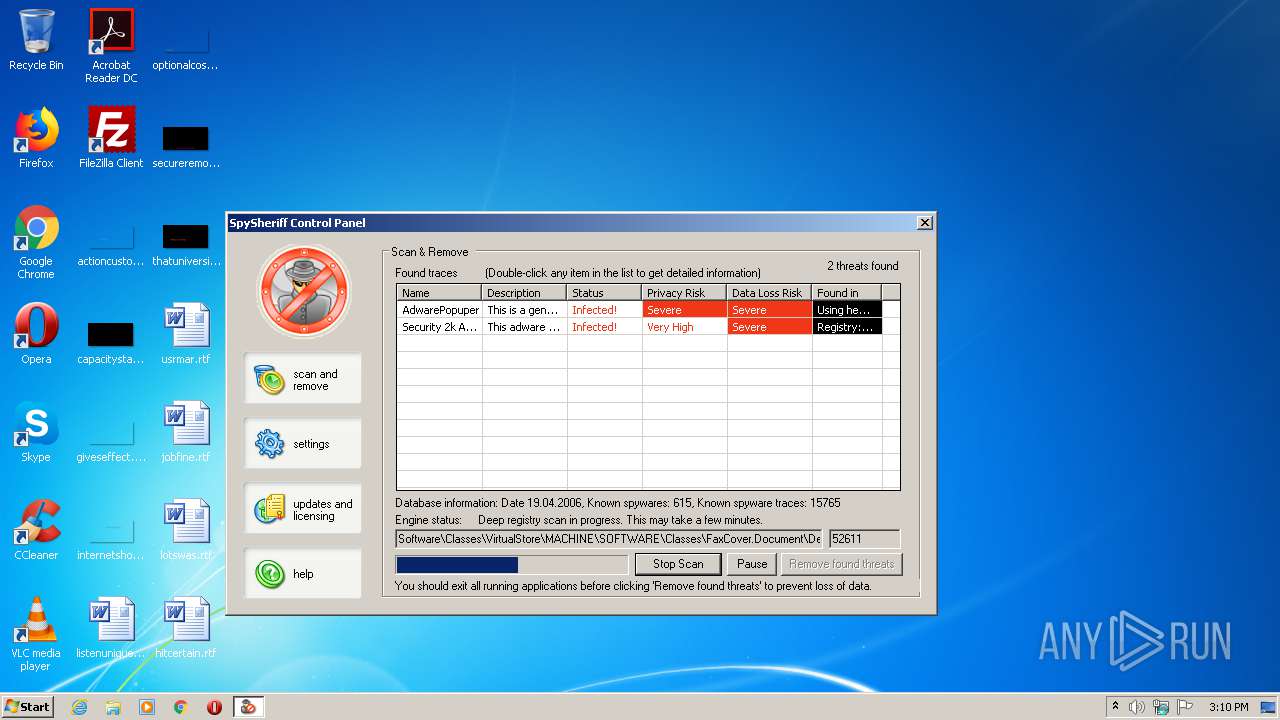
Task: Click the Using he... found-in cell
Action: click(x=847, y=310)
